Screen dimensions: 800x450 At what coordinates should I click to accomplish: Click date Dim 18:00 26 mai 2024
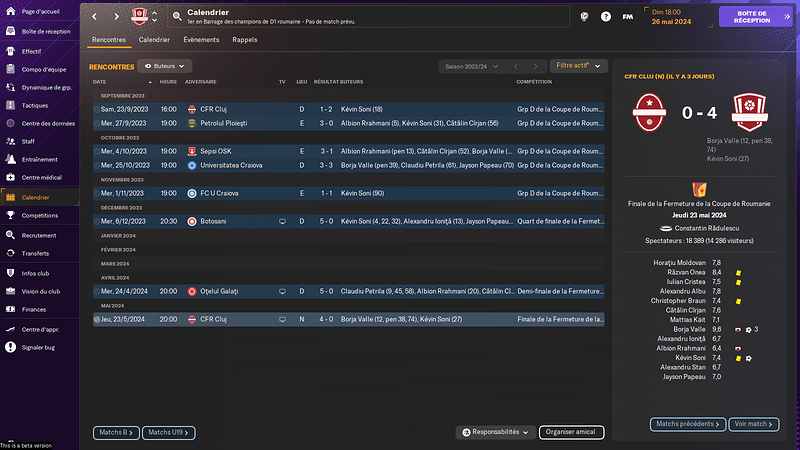671,17
